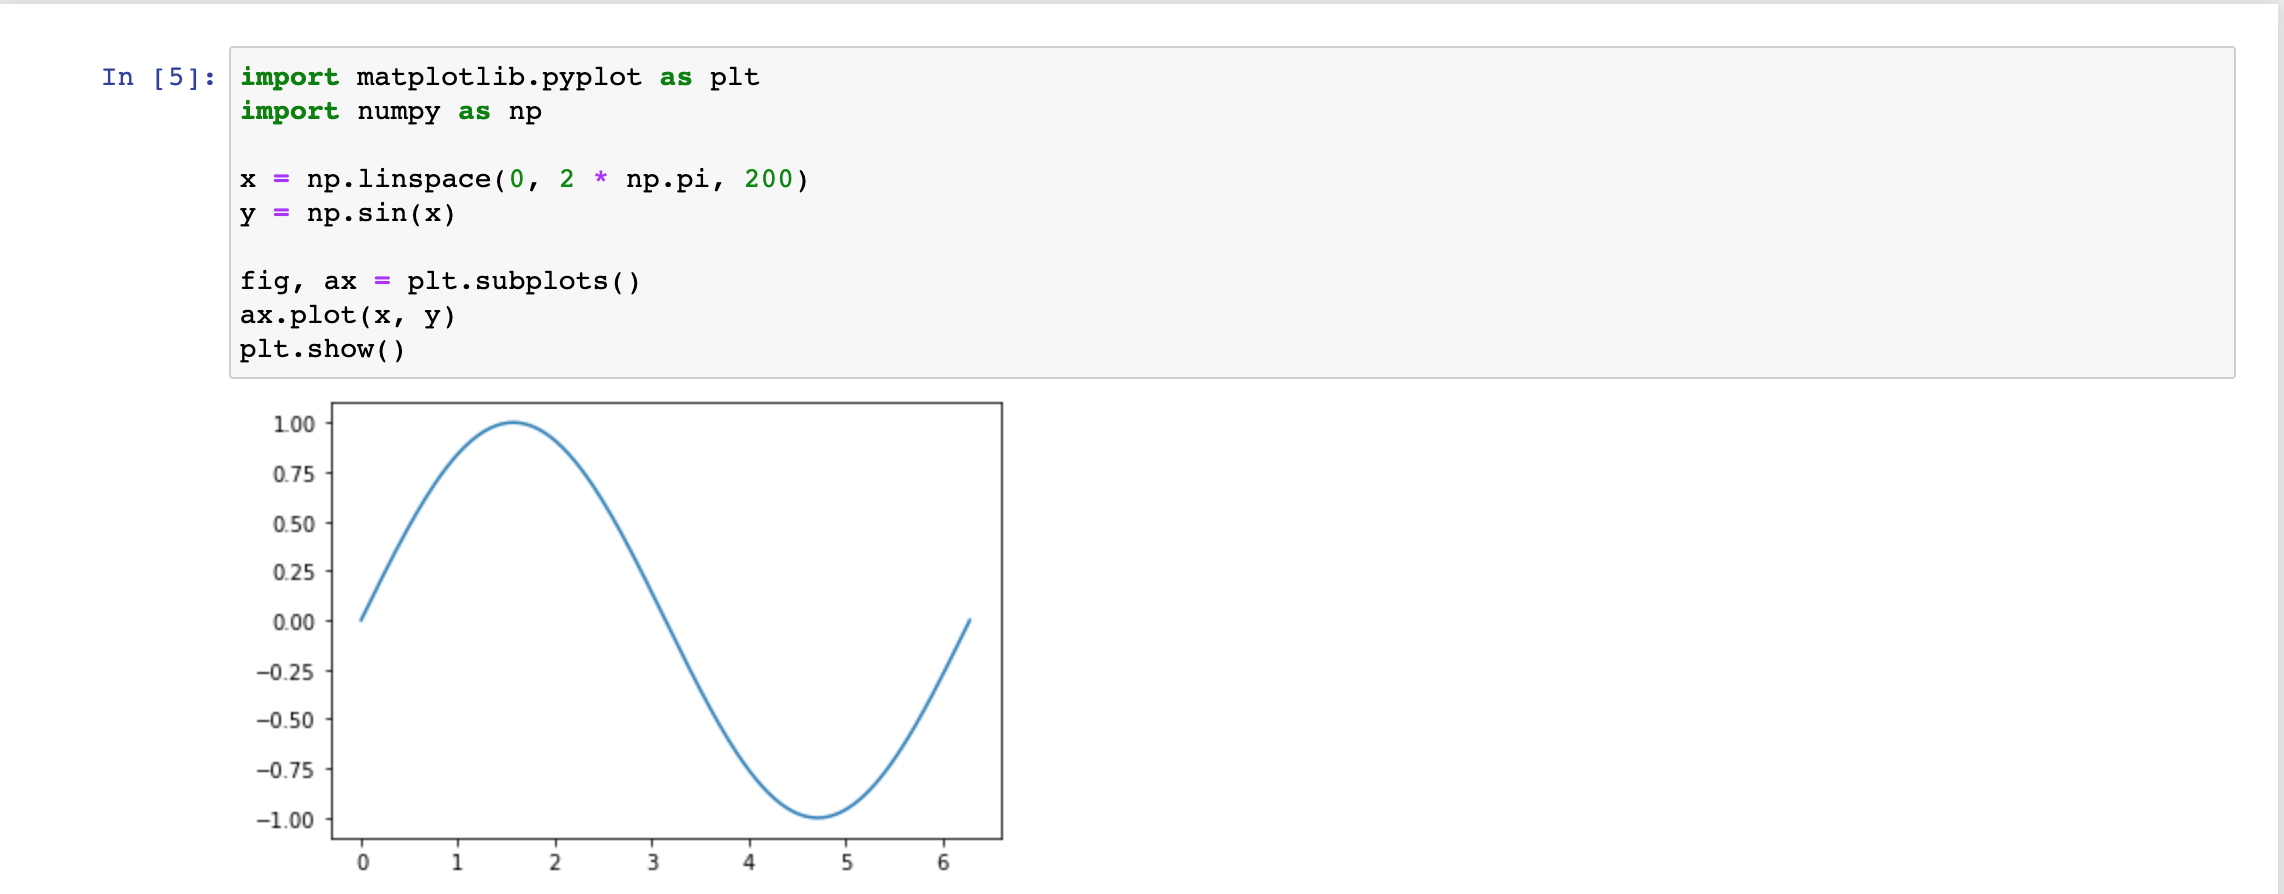
Task: Click the 200 value in linspace call
Action: 768,179
